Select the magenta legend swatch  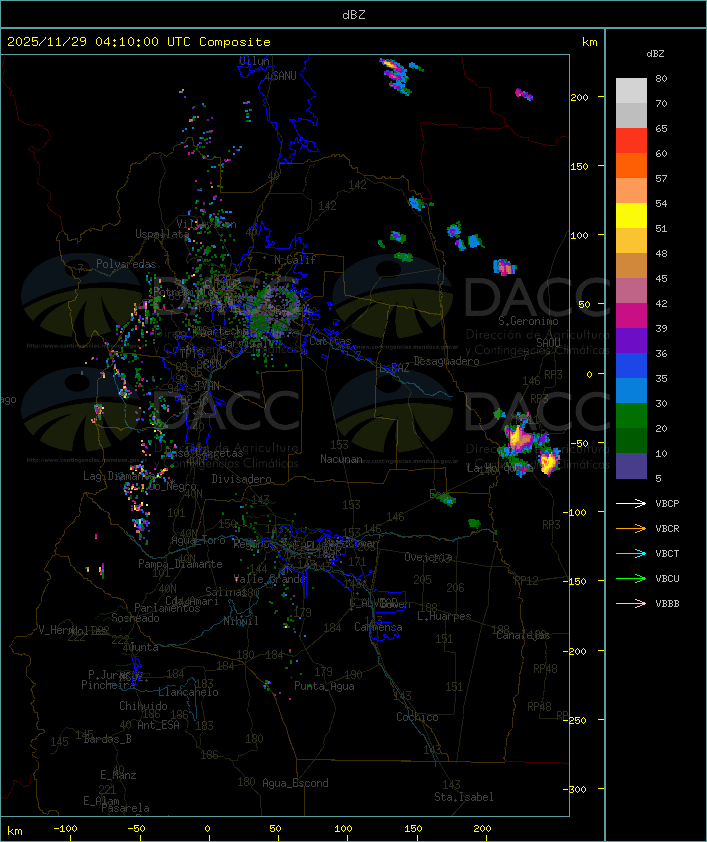point(631,316)
